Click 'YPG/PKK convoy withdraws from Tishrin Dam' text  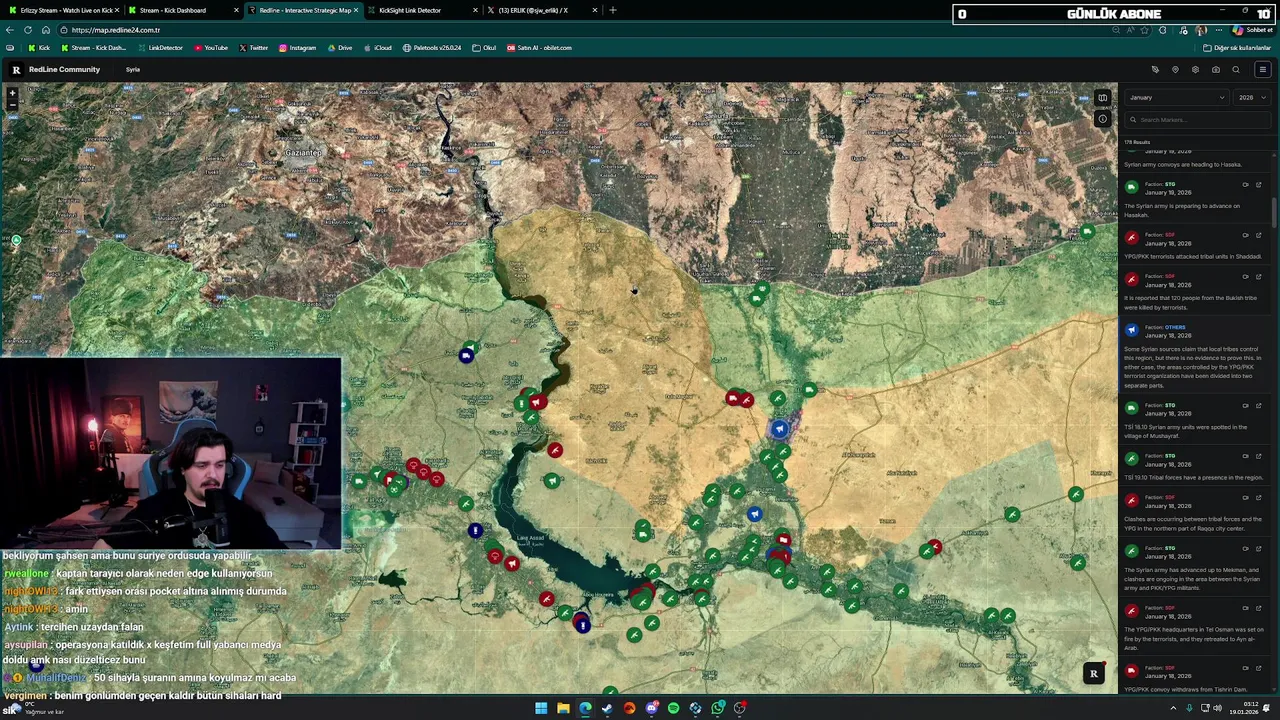point(1185,689)
